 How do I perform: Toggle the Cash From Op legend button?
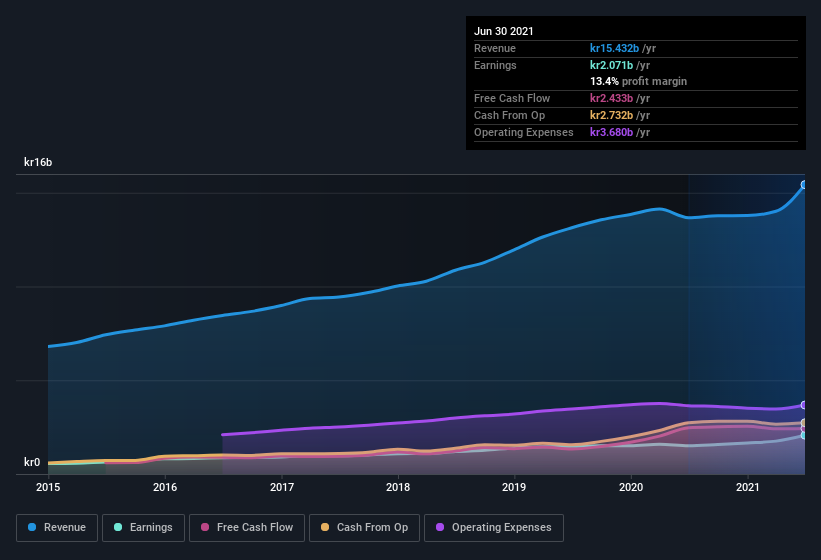coord(364,528)
